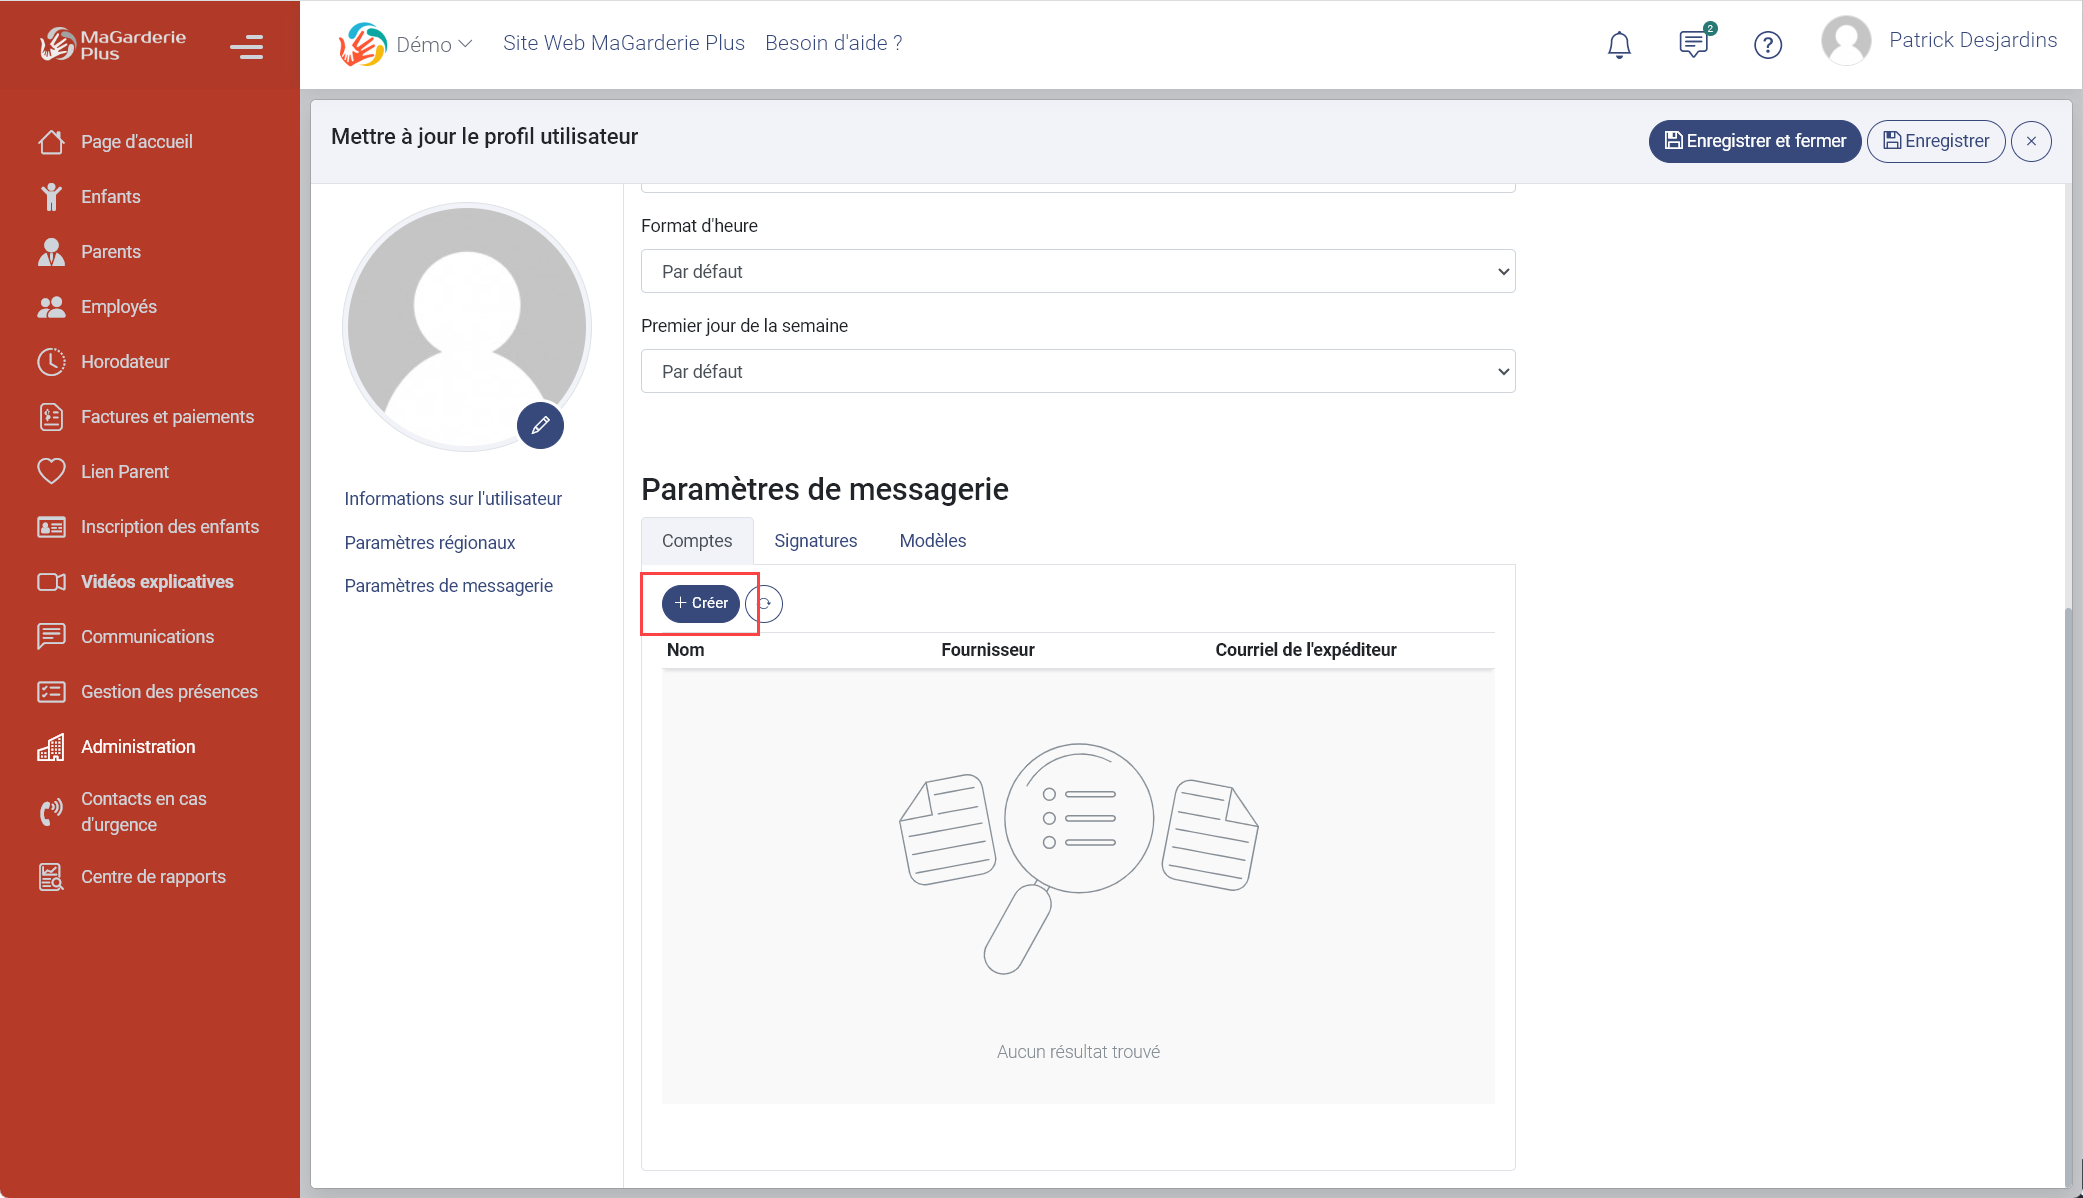Viewport: 2083px width, 1198px height.
Task: Select the Factures et paiements icon
Action: 52,416
